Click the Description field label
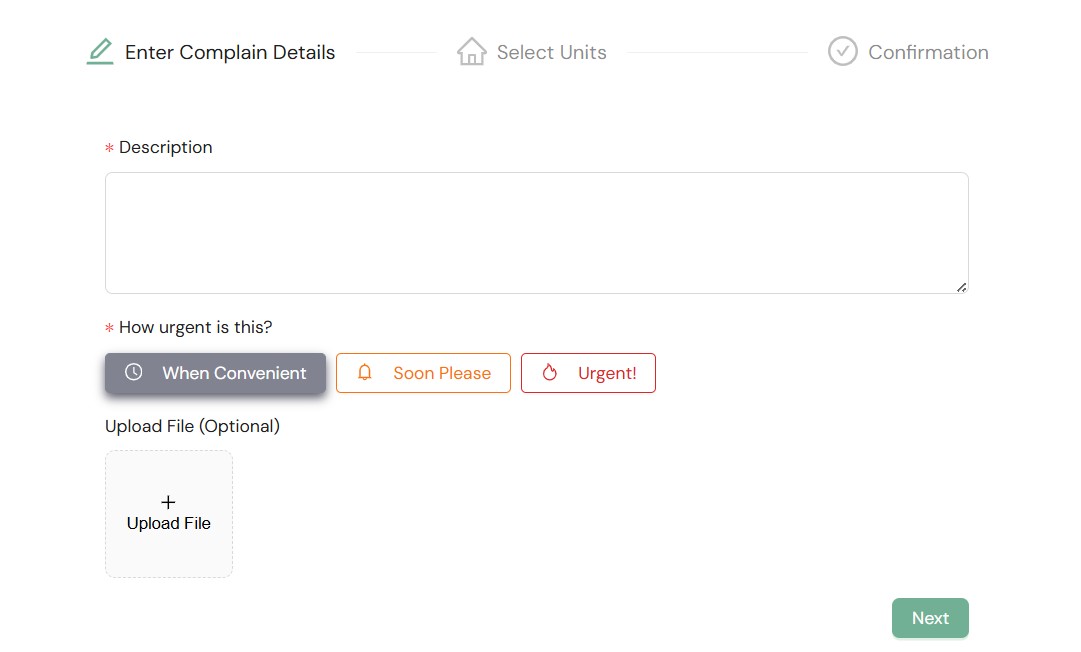Screen dimensions: 1081x652 [165, 147]
